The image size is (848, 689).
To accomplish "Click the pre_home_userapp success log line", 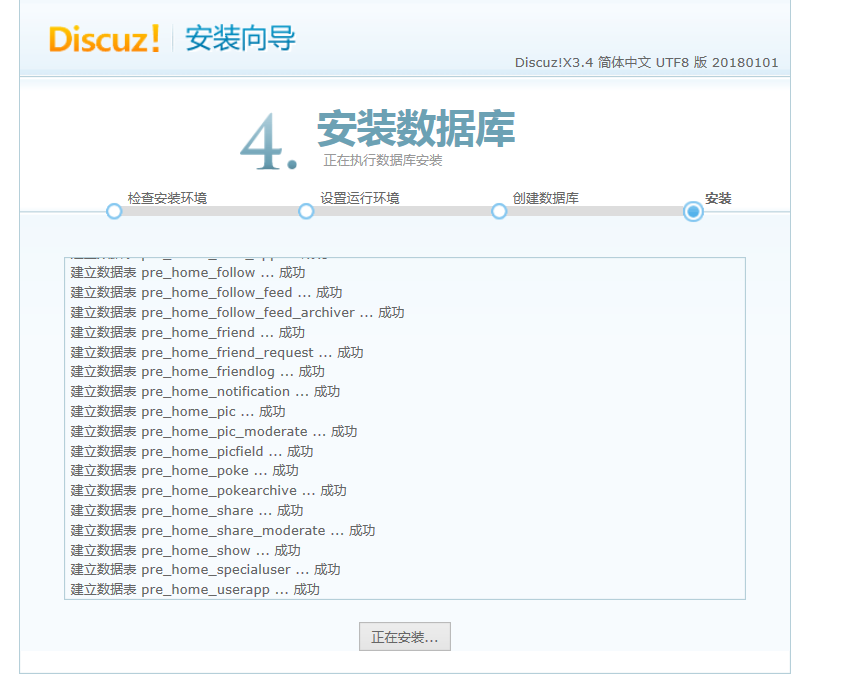I will (x=190, y=589).
